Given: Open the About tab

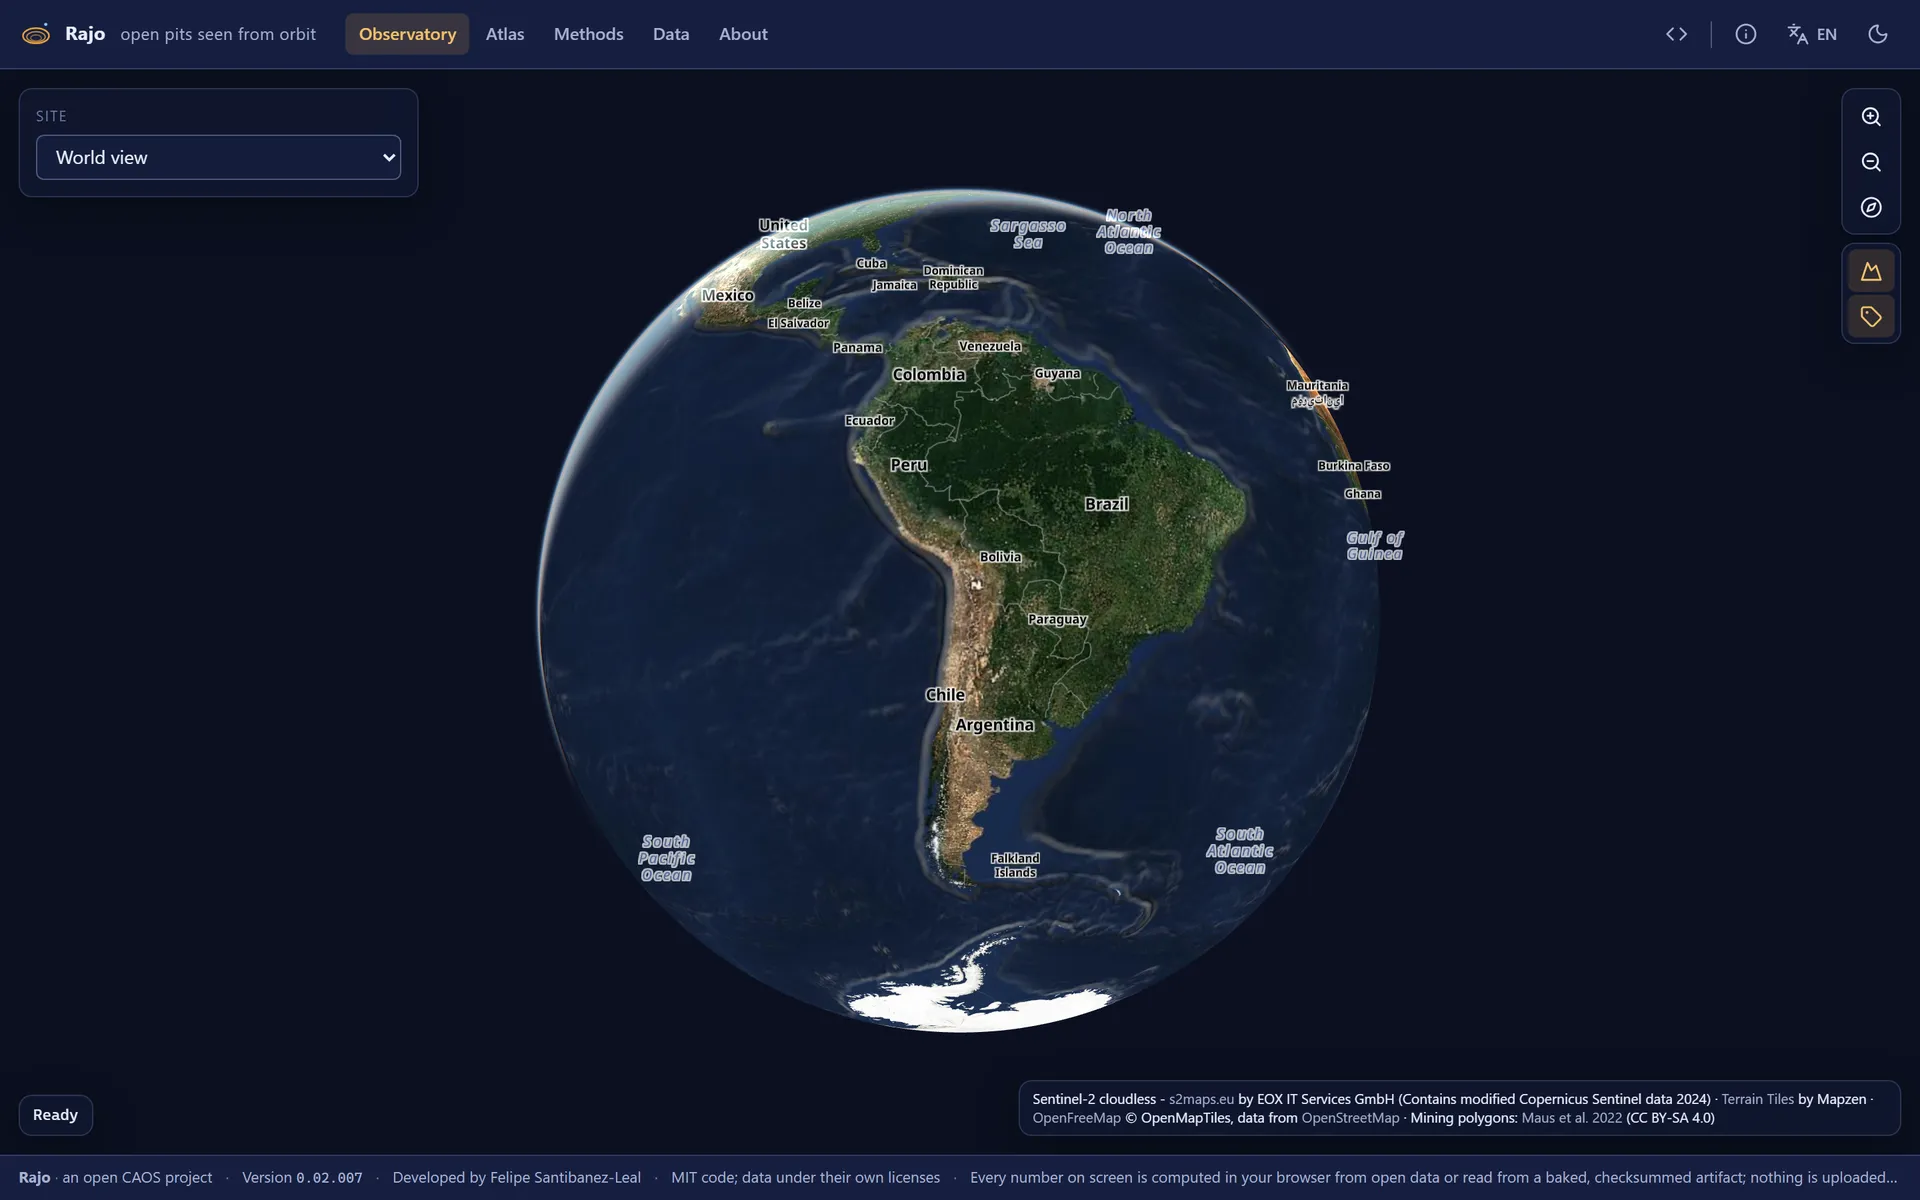Looking at the screenshot, I should (x=743, y=34).
